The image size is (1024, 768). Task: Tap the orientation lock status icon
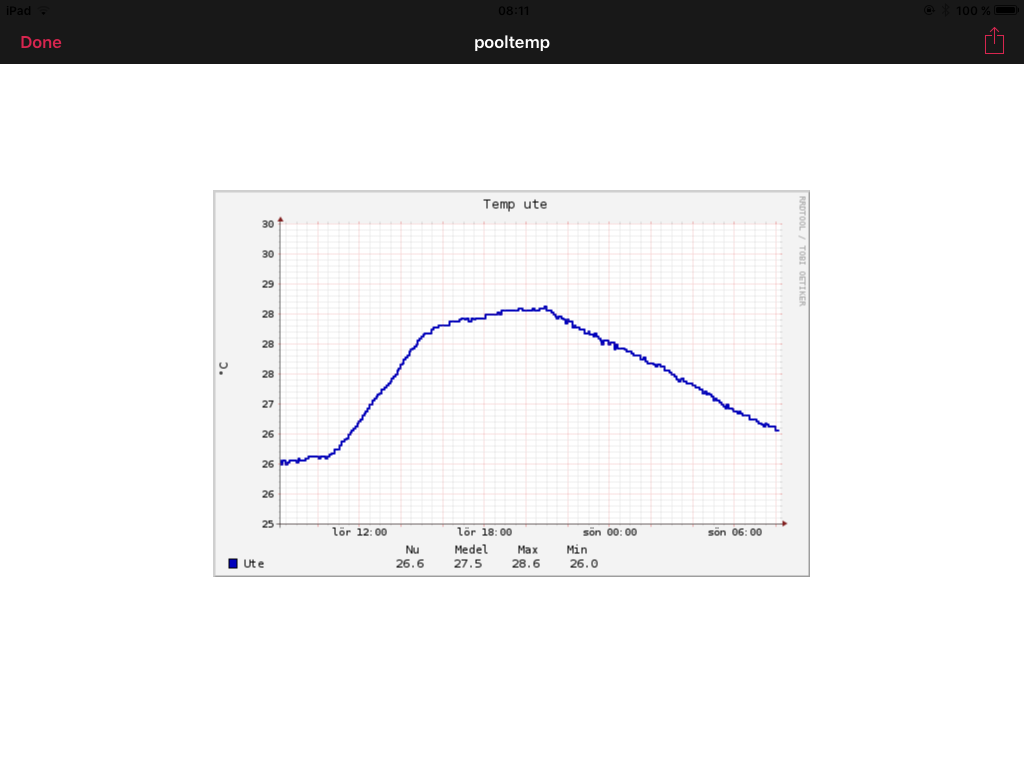click(x=929, y=10)
